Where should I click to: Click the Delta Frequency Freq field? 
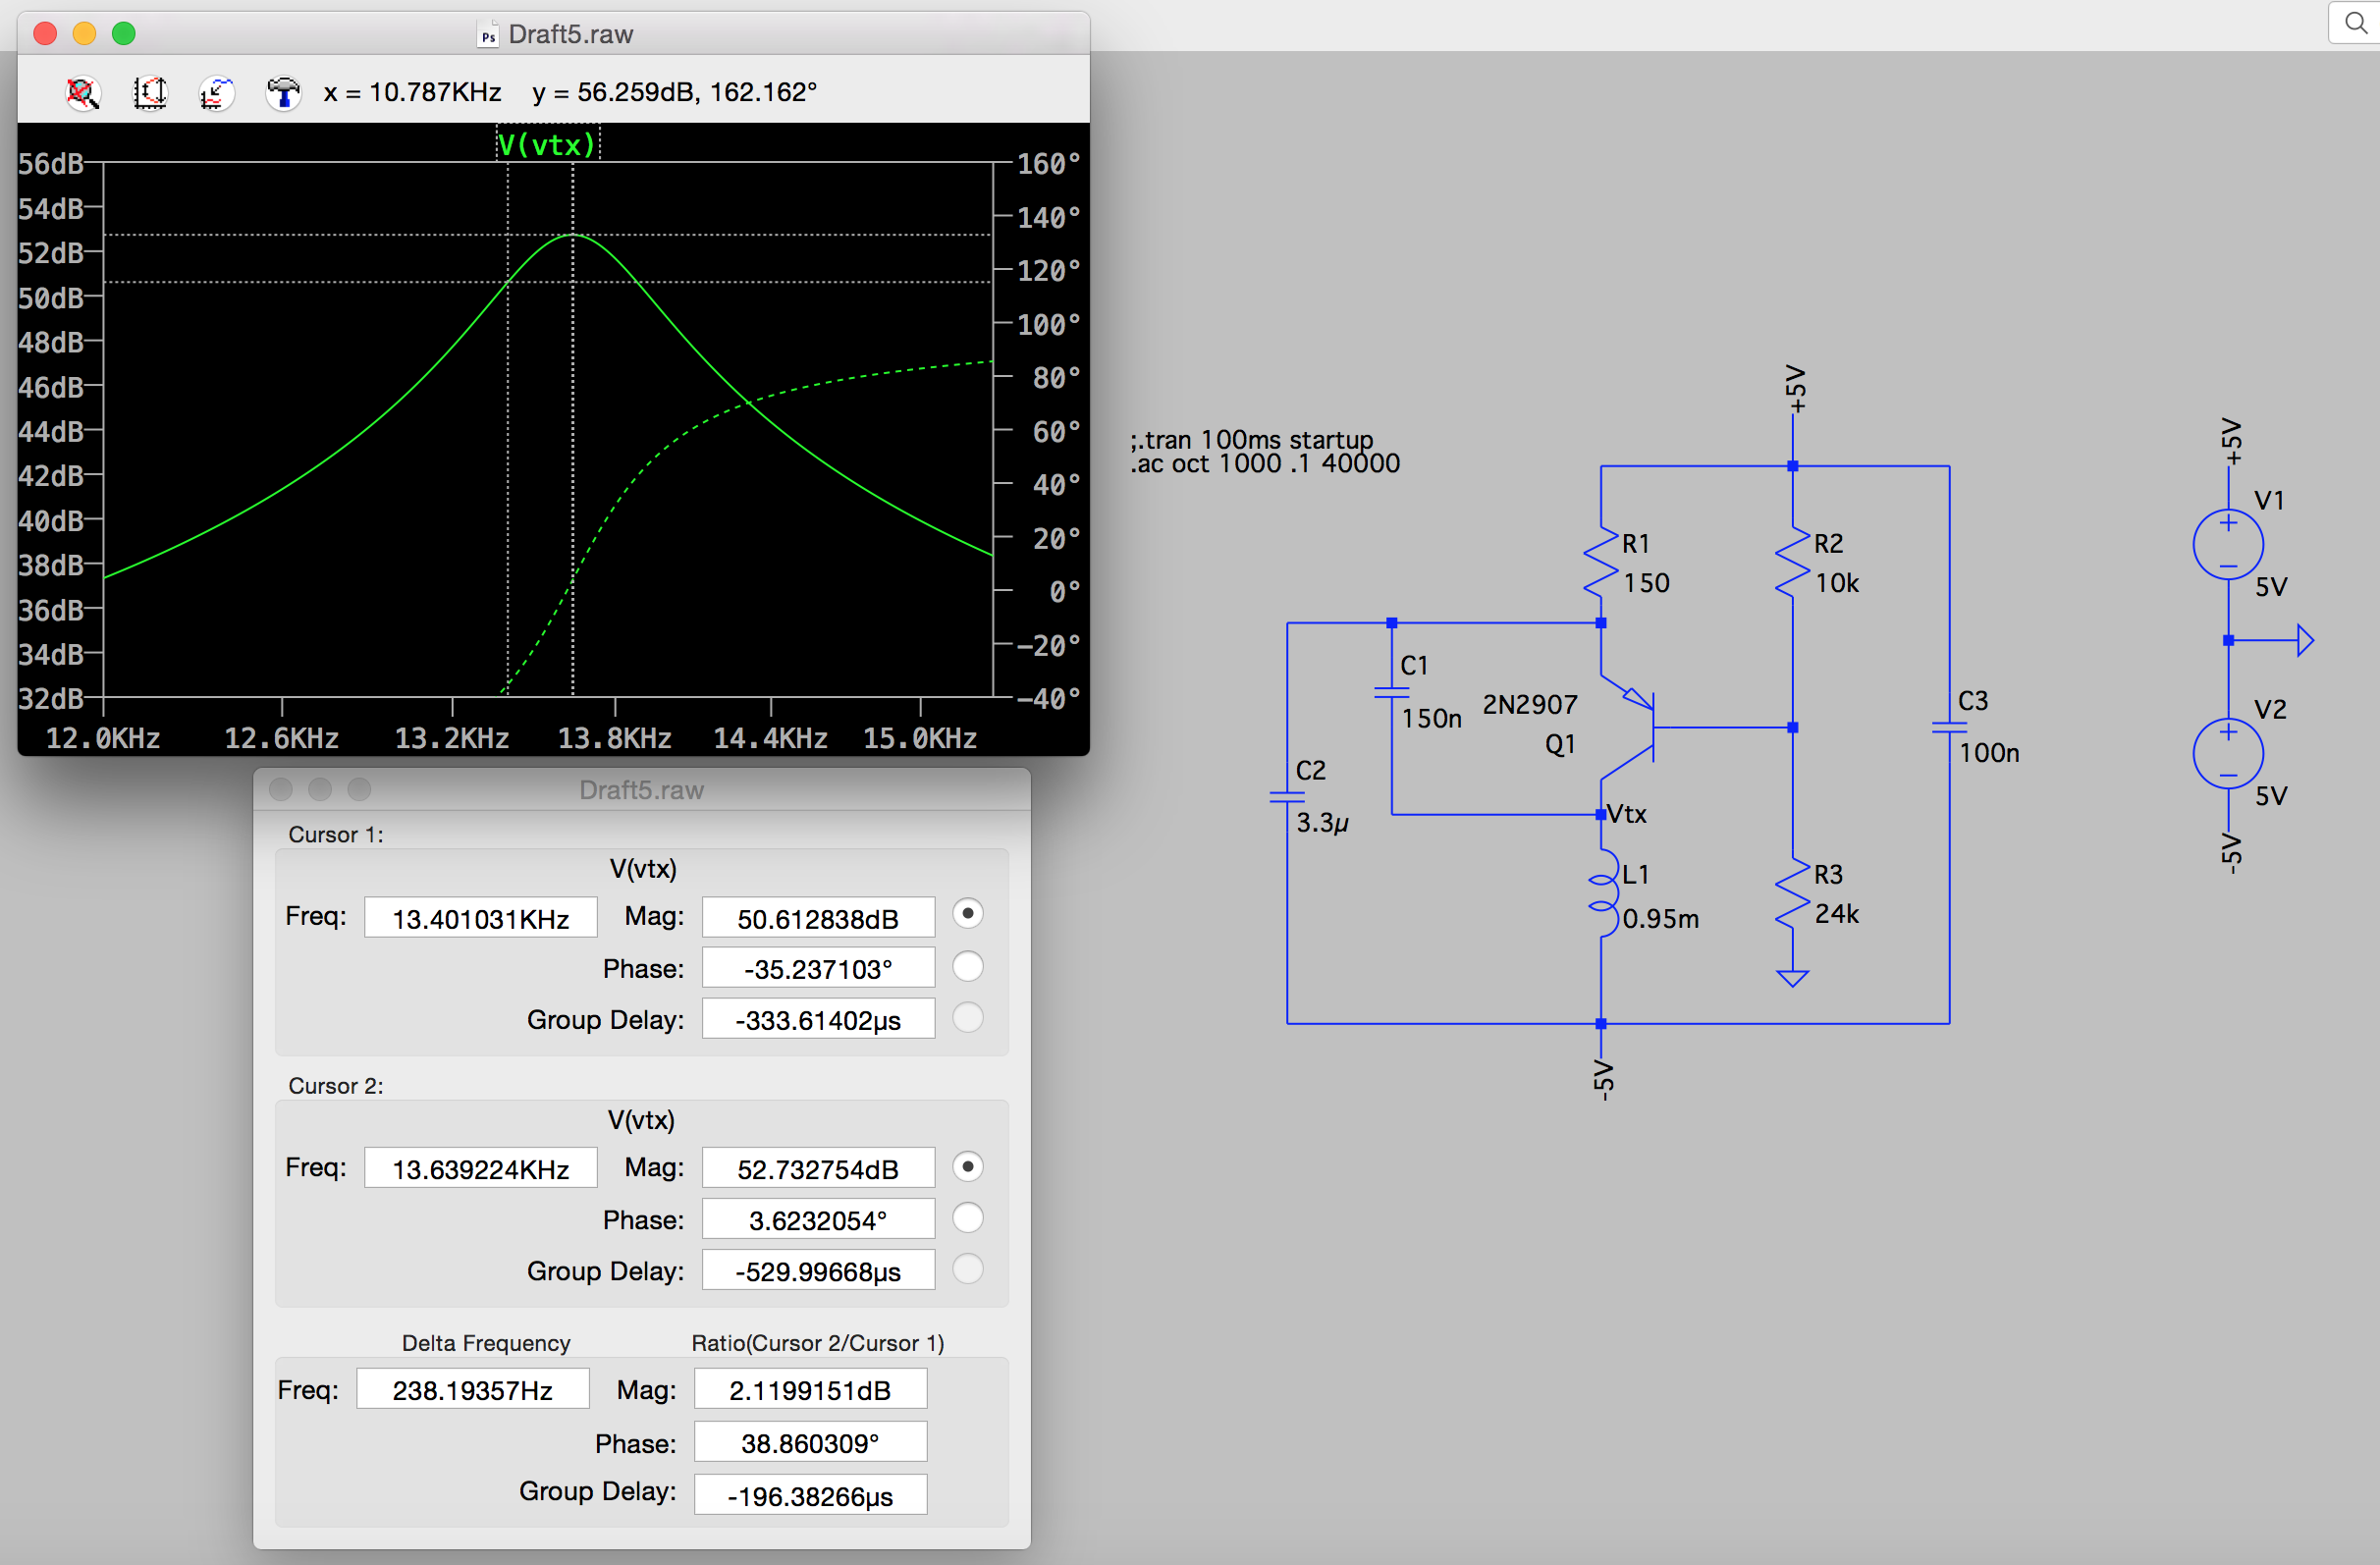tap(472, 1389)
